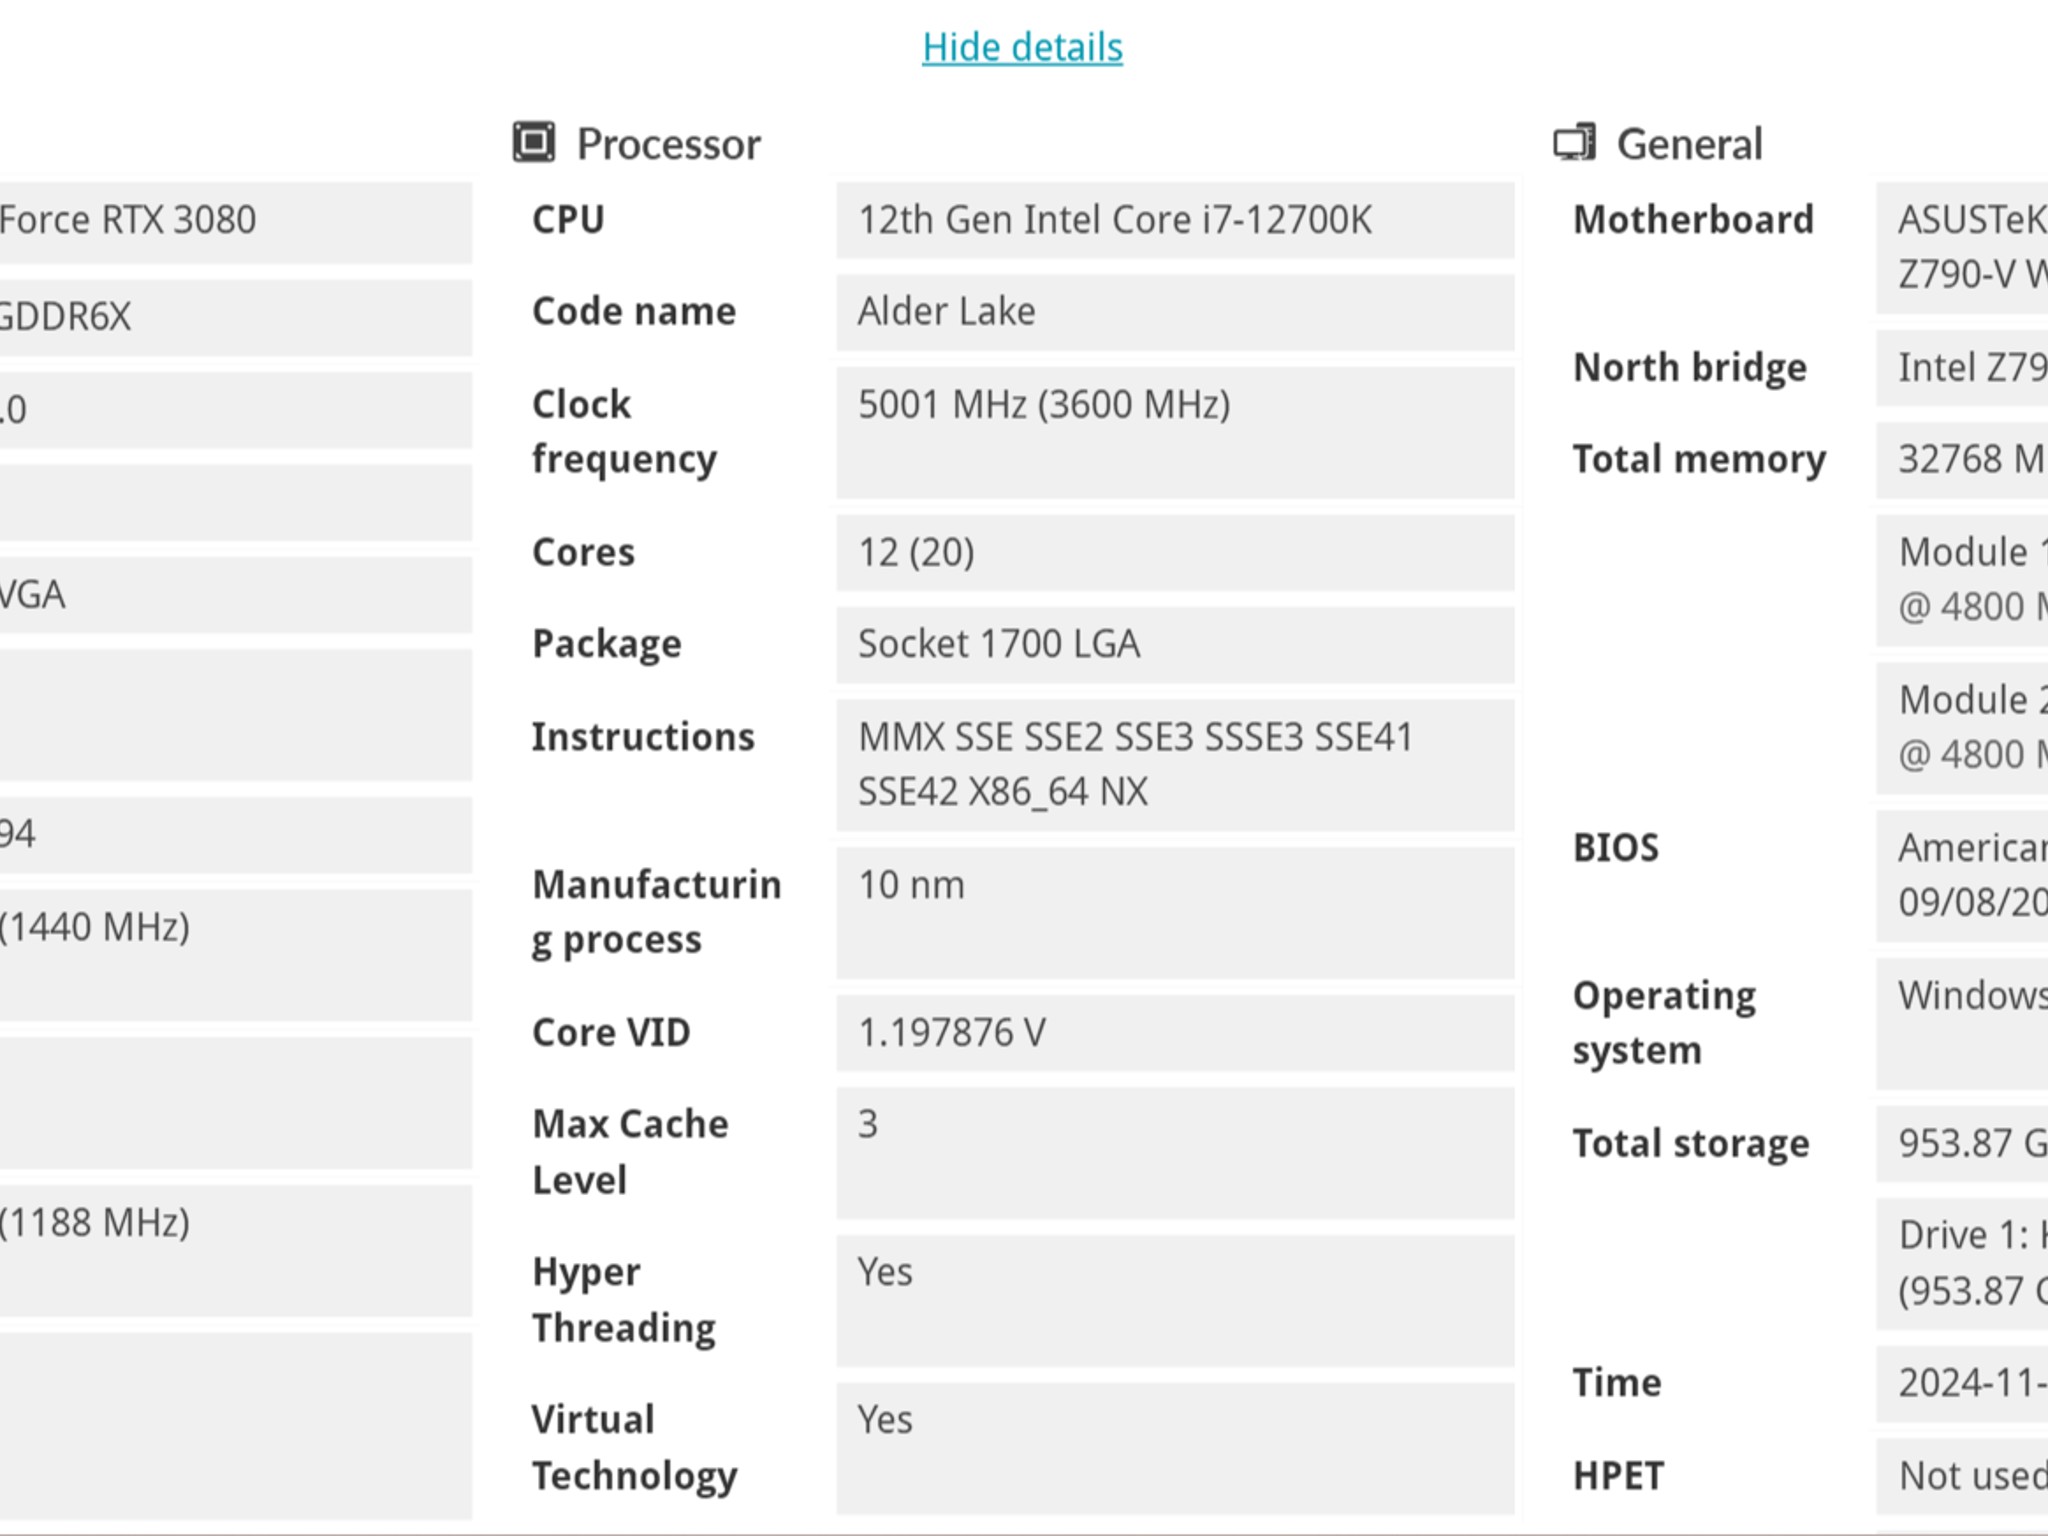Click the Core VID value 1.197876 V
The width and height of the screenshot is (2048, 1536).
(1175, 1032)
